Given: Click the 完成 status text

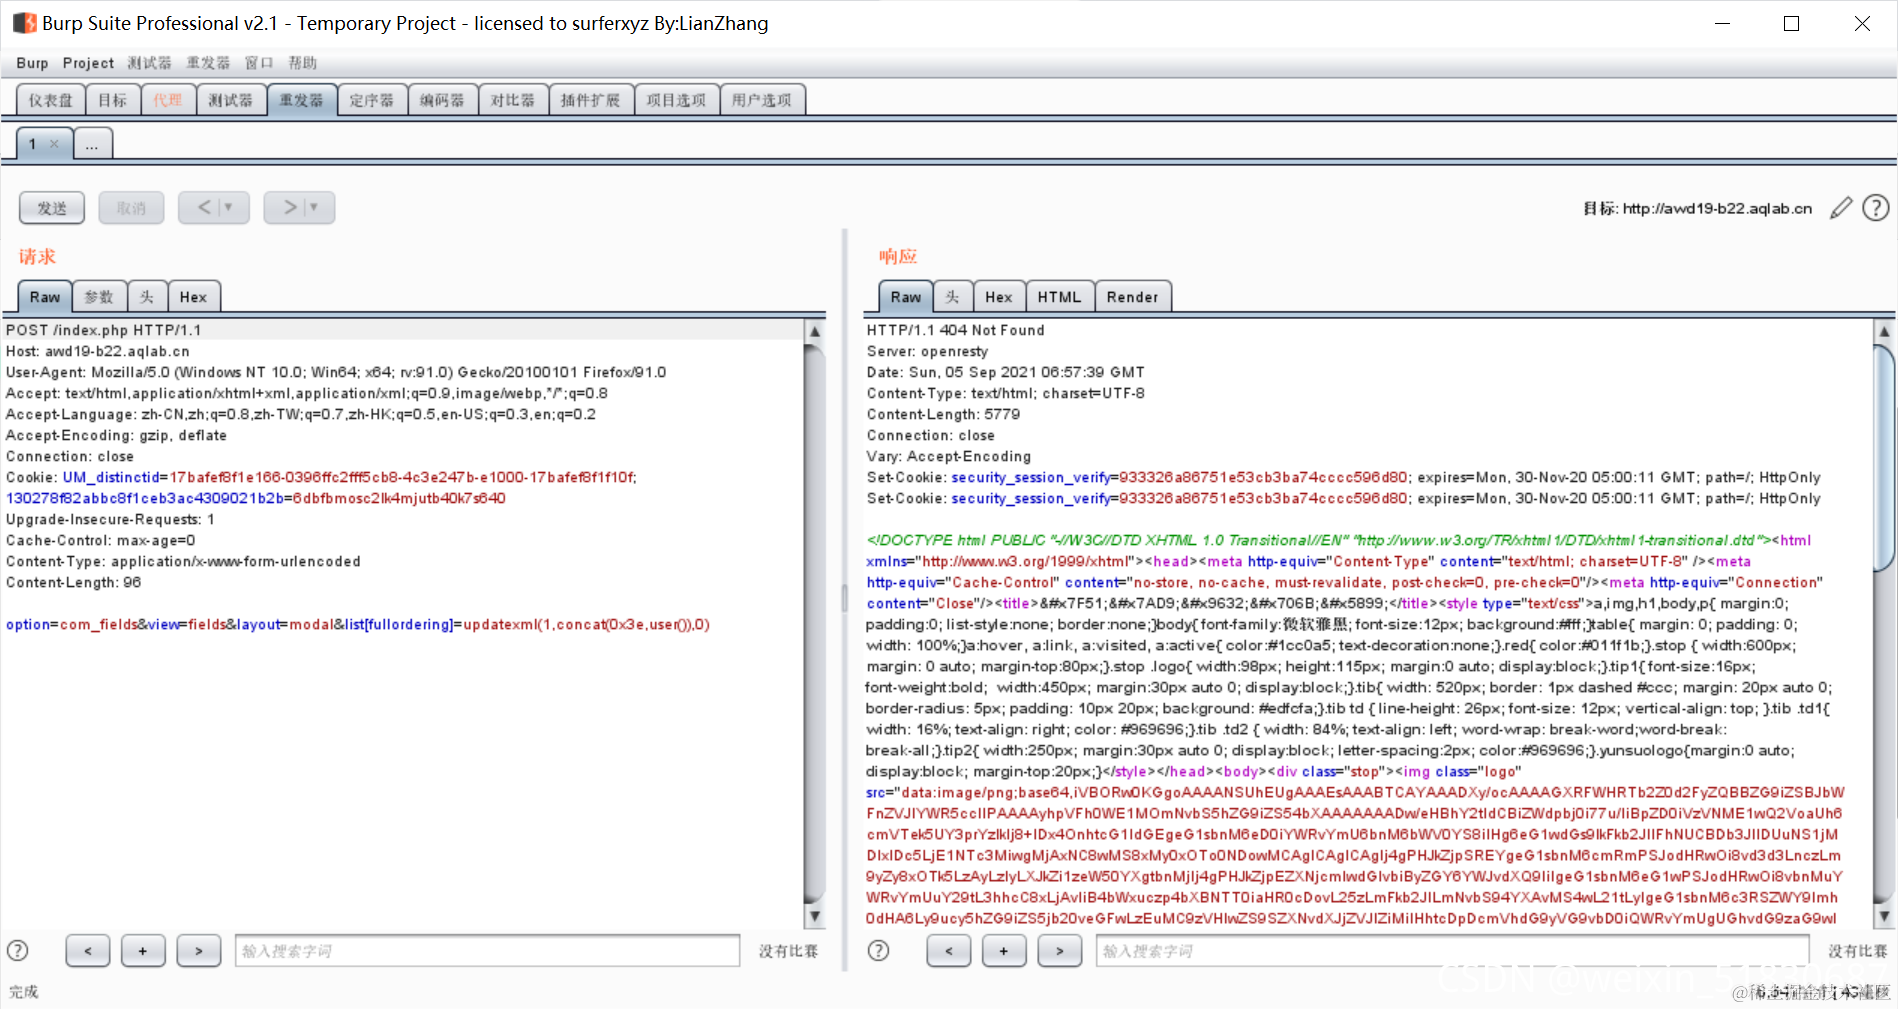Looking at the screenshot, I should pos(24,992).
